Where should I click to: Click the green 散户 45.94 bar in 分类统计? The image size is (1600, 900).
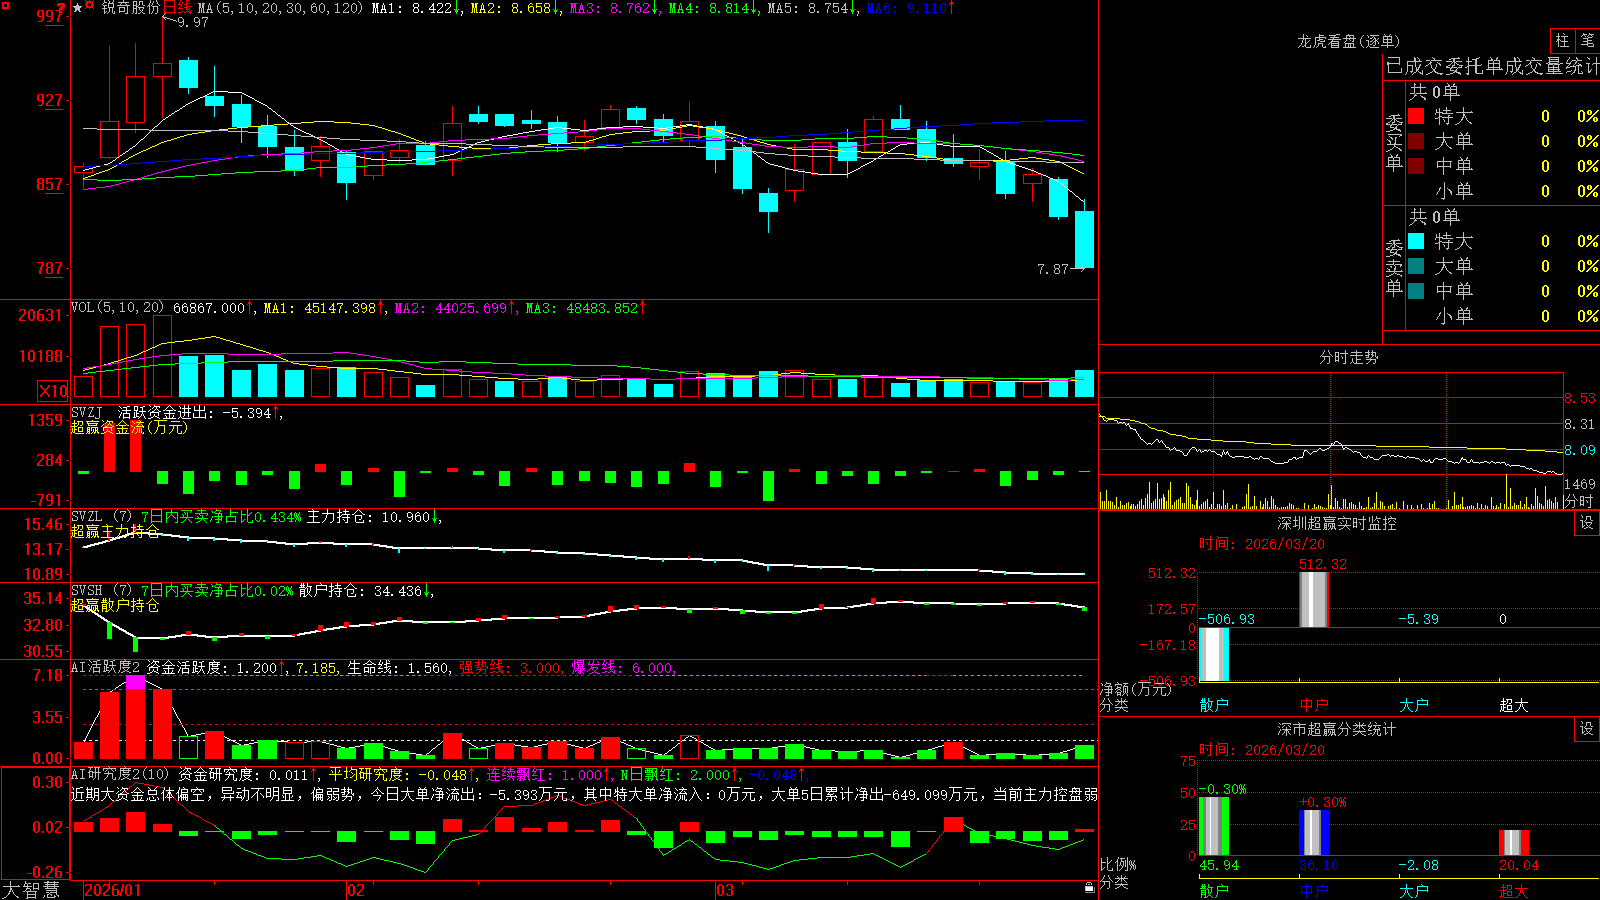(1213, 826)
